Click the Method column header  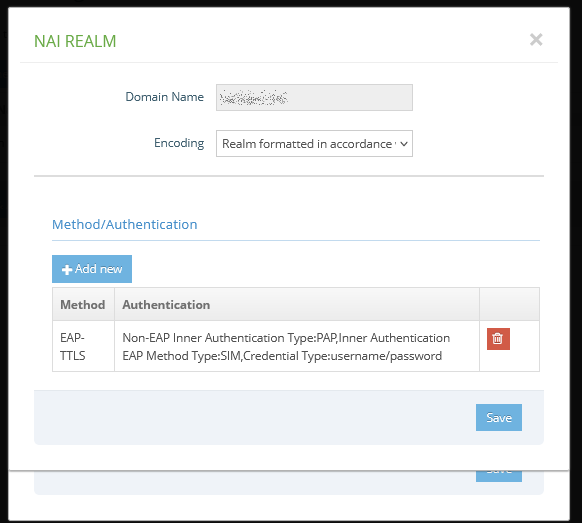(83, 304)
